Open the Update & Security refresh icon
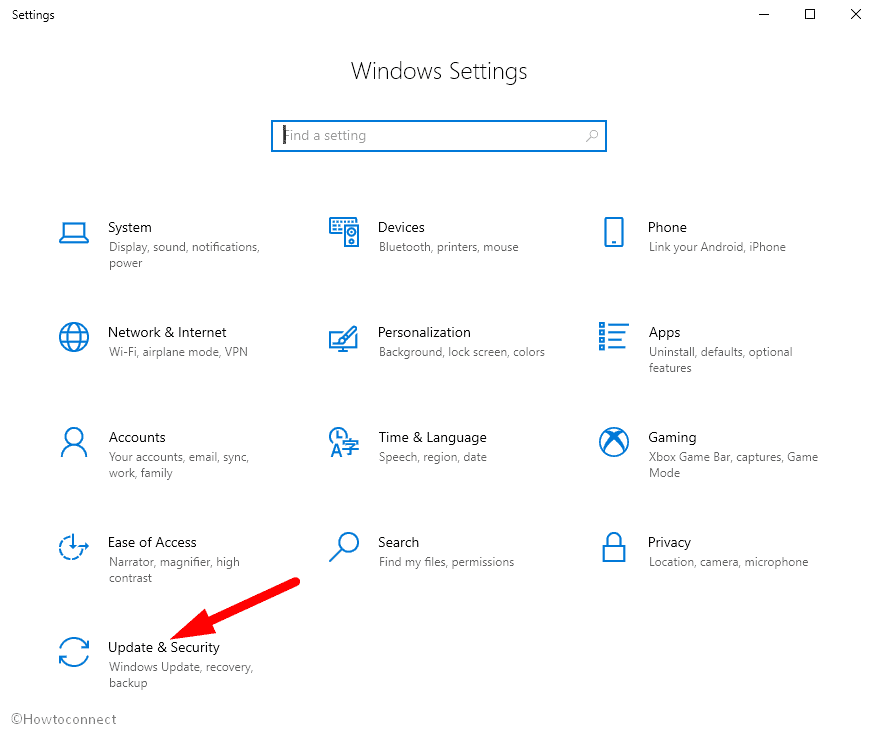 click(x=74, y=652)
